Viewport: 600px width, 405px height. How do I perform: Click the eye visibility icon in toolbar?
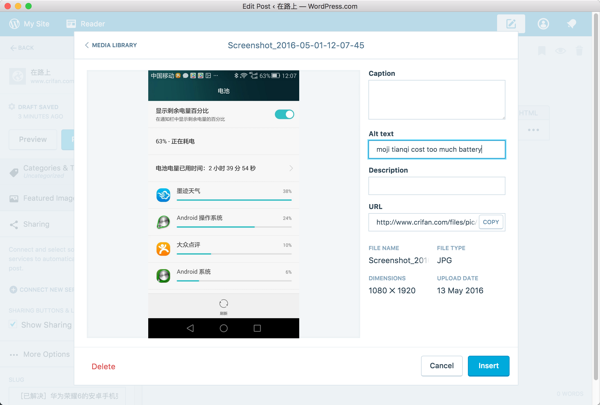(x=561, y=51)
